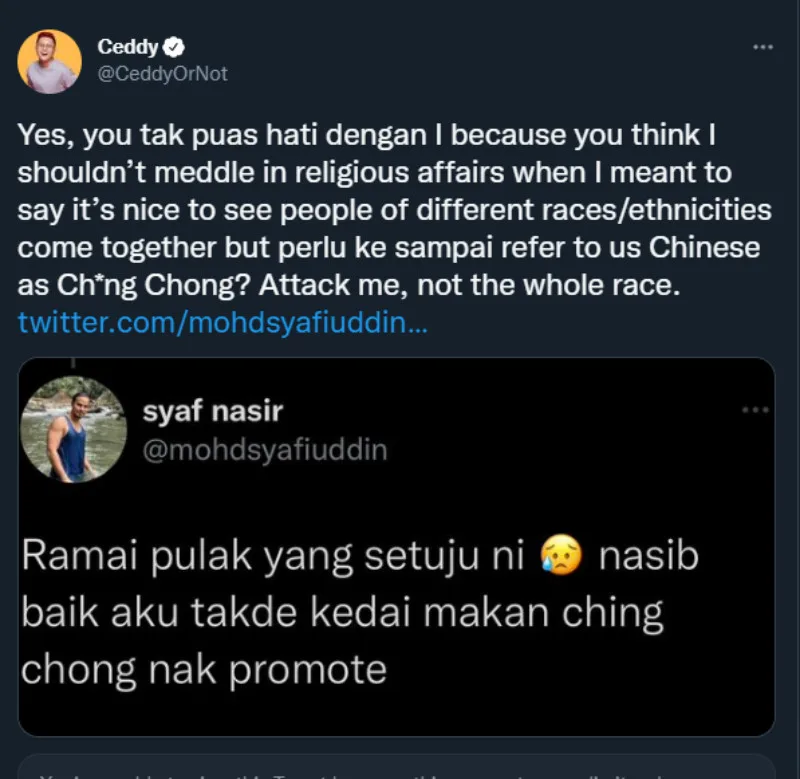Click the 'come together but perlu ke sampai' line
Screen dimensions: 800x779
pos(389,248)
